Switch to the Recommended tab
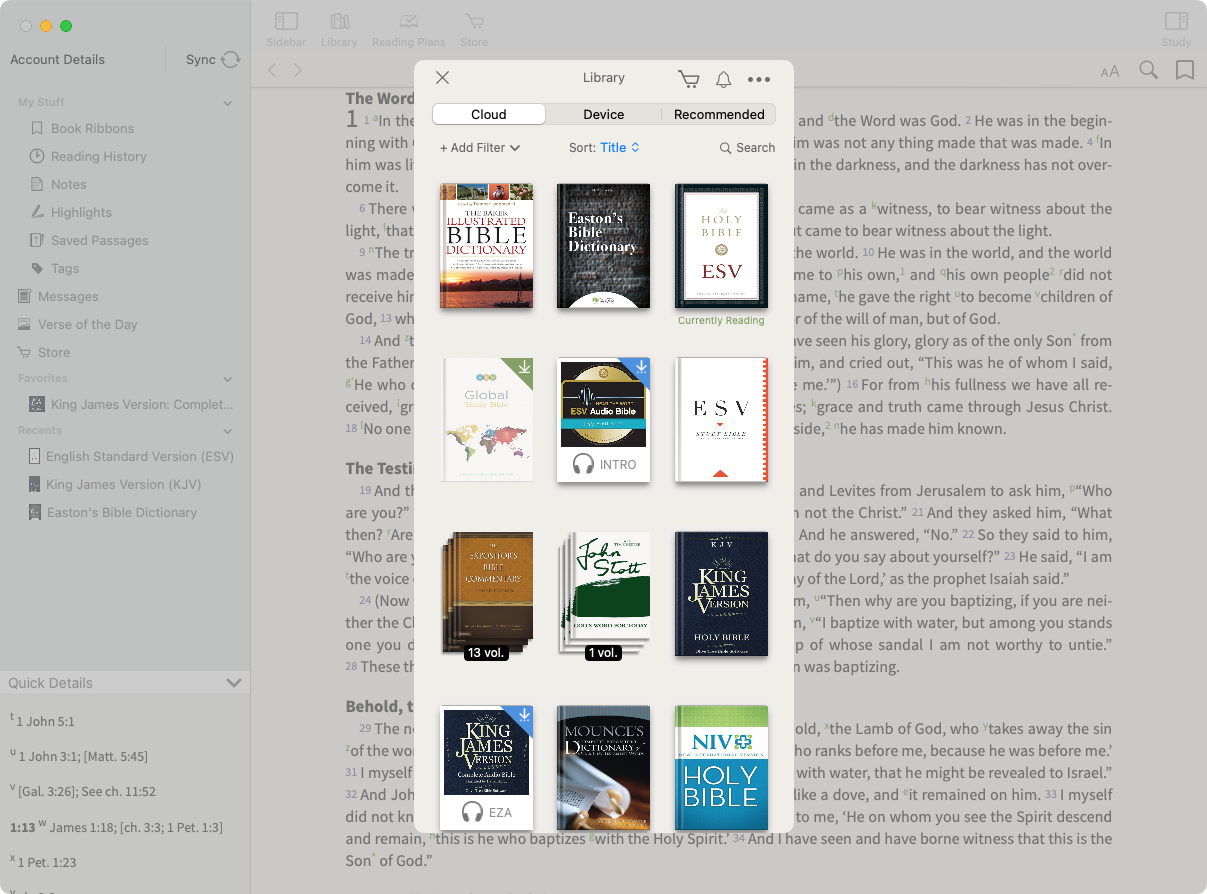 (x=719, y=114)
